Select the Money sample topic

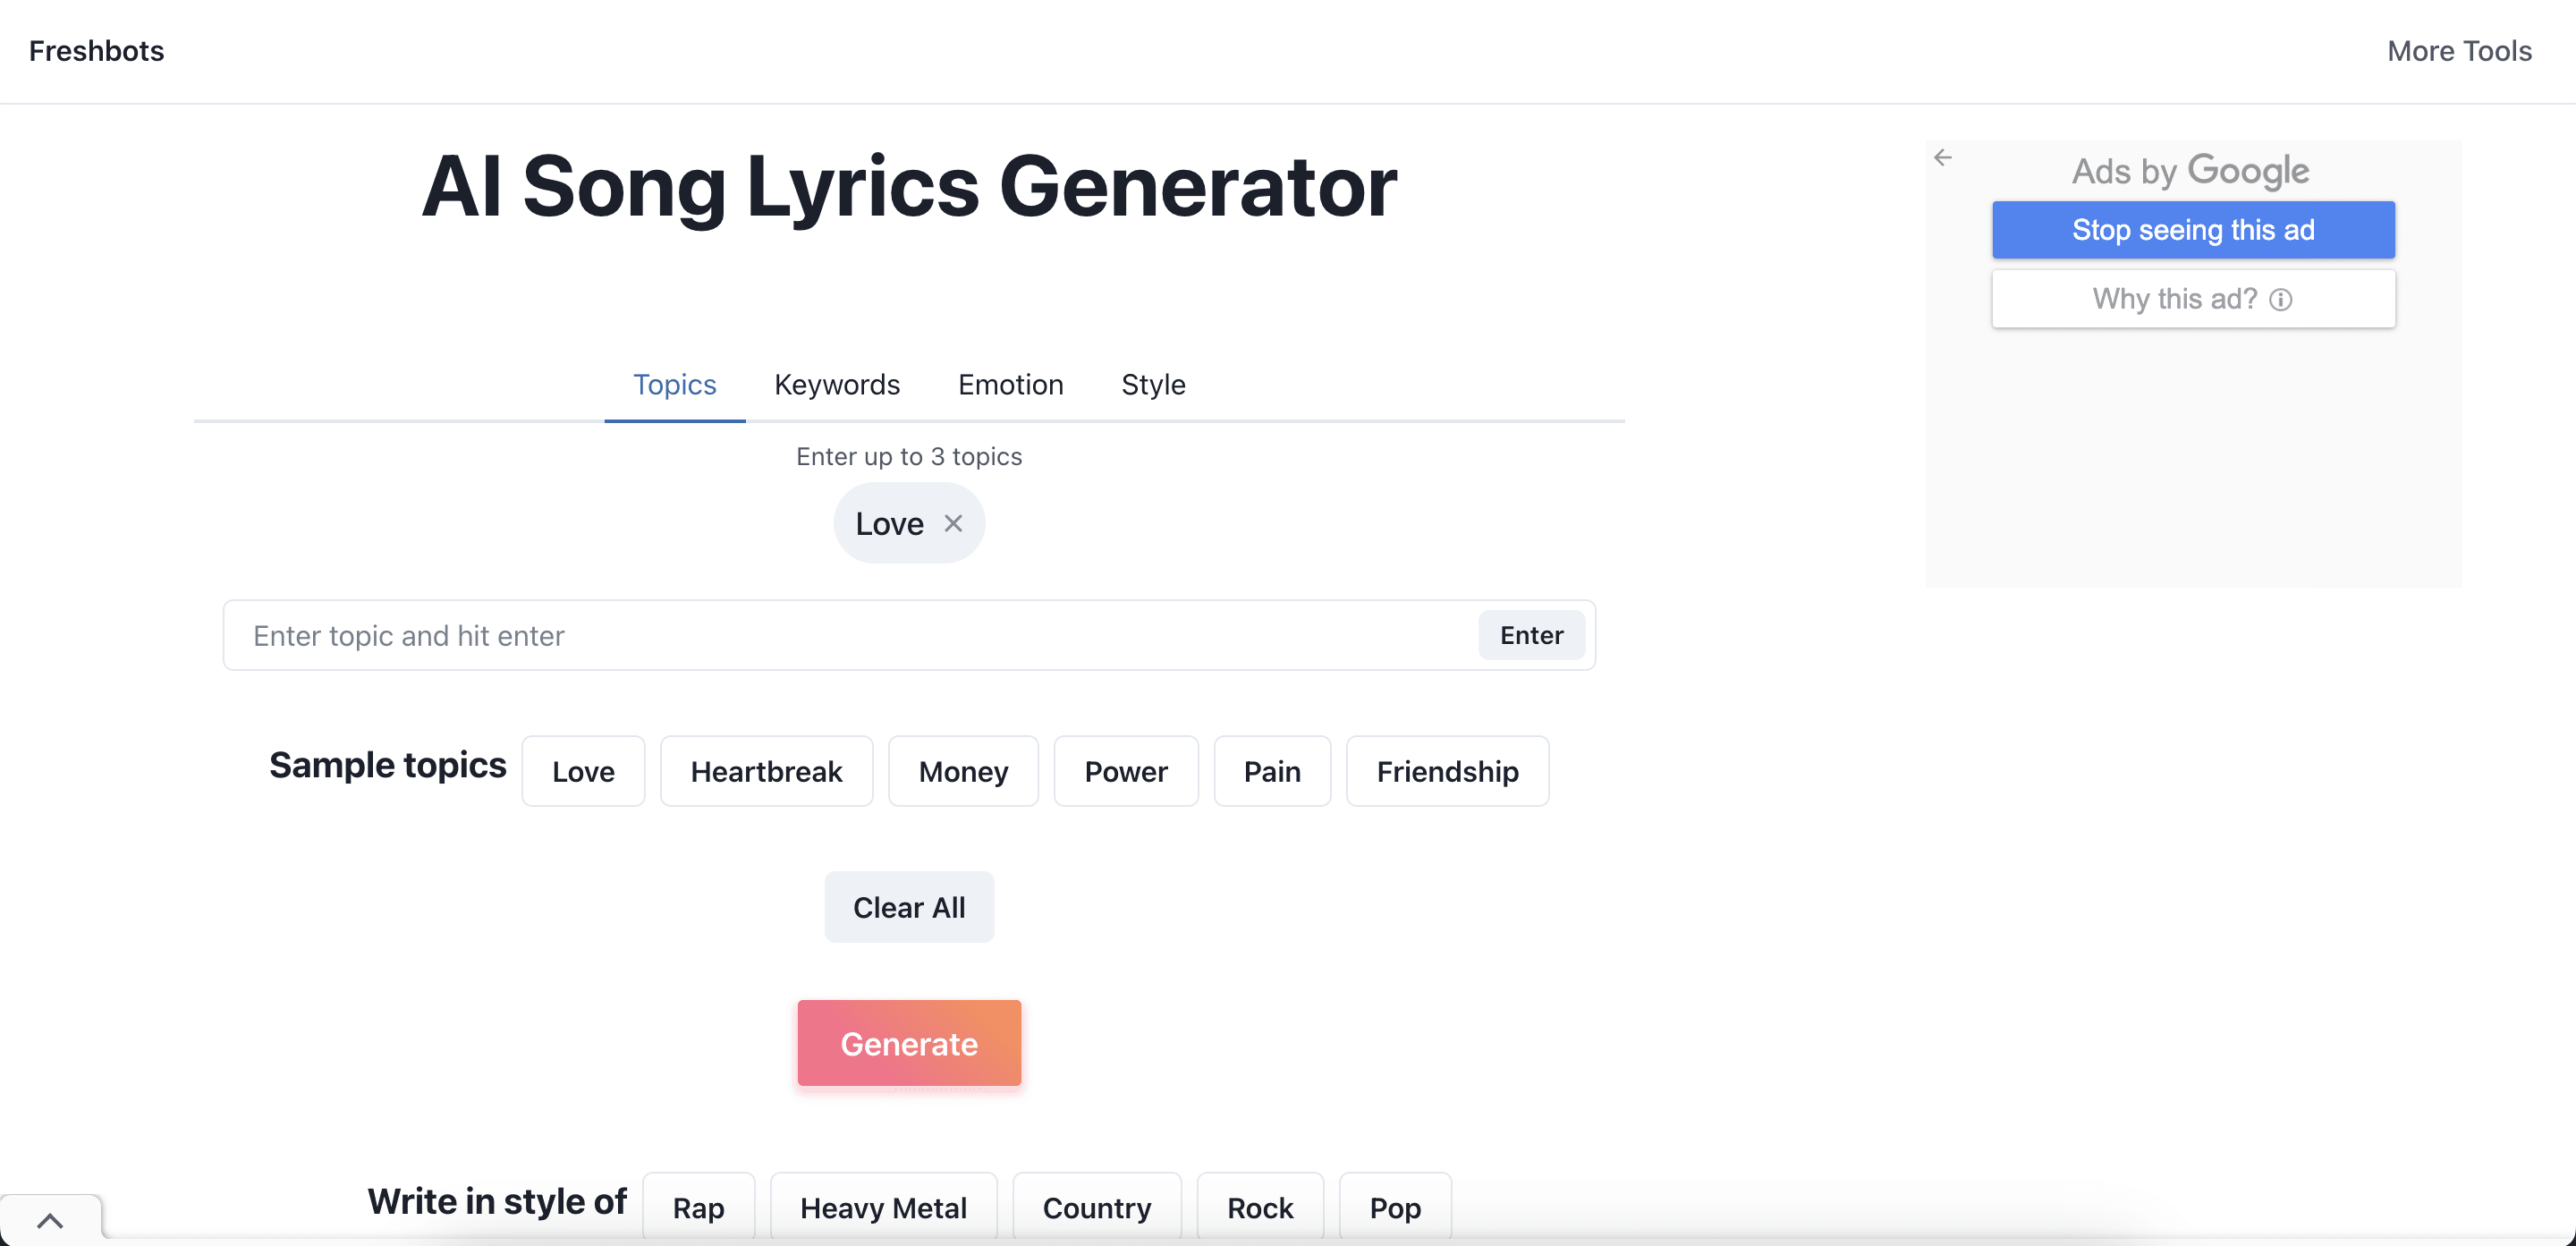click(962, 771)
